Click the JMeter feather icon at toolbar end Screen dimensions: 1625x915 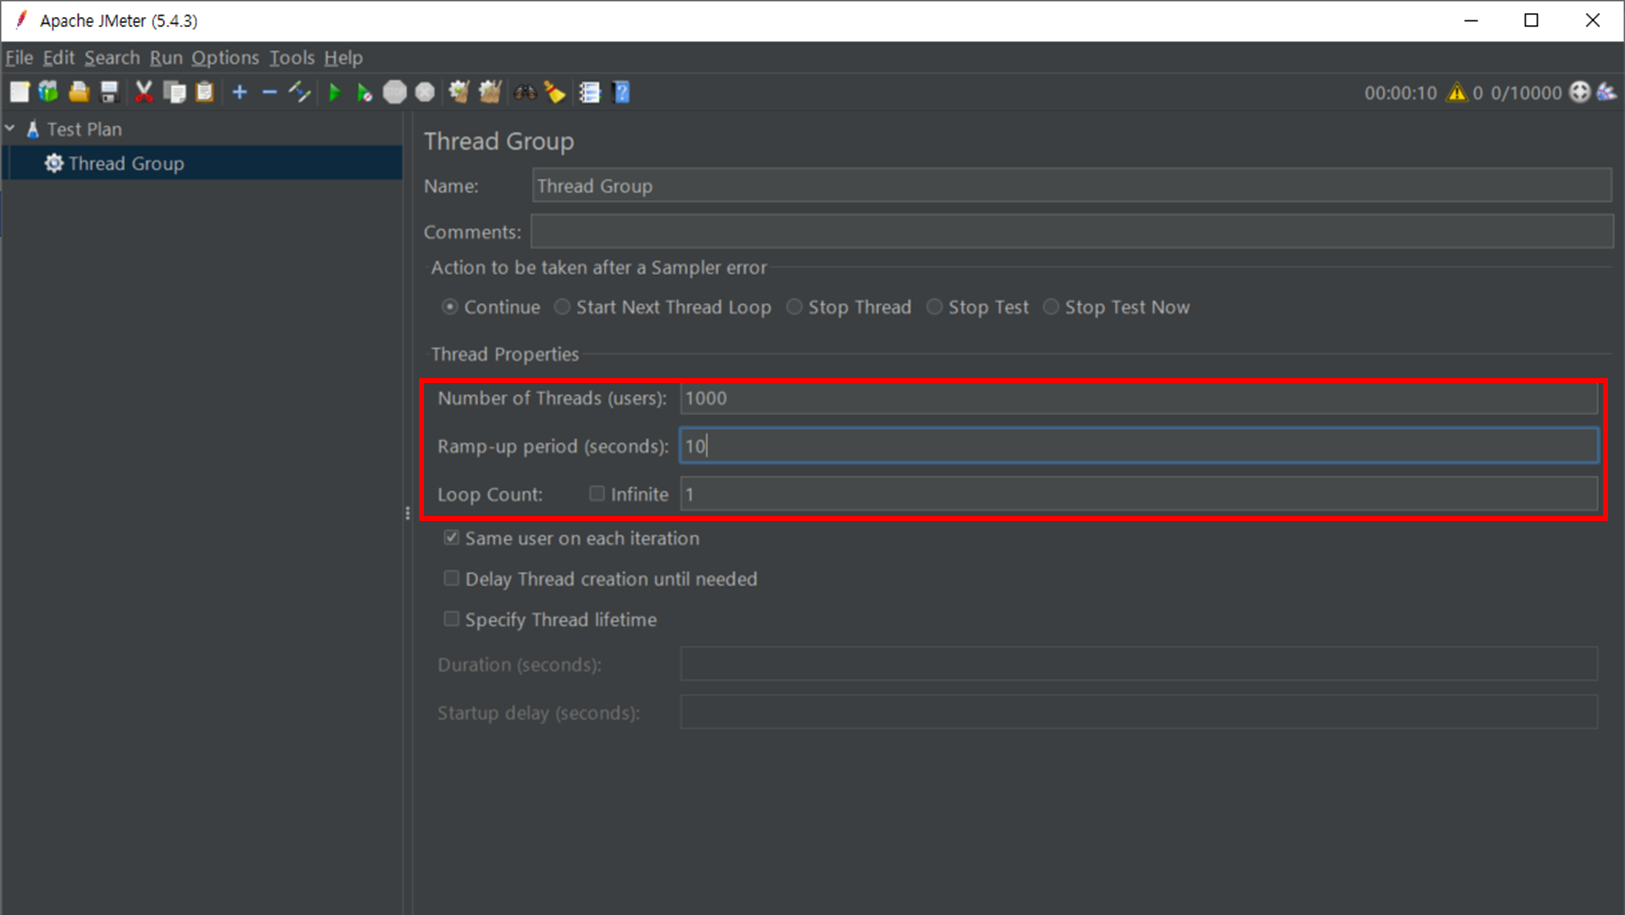(x=1607, y=92)
